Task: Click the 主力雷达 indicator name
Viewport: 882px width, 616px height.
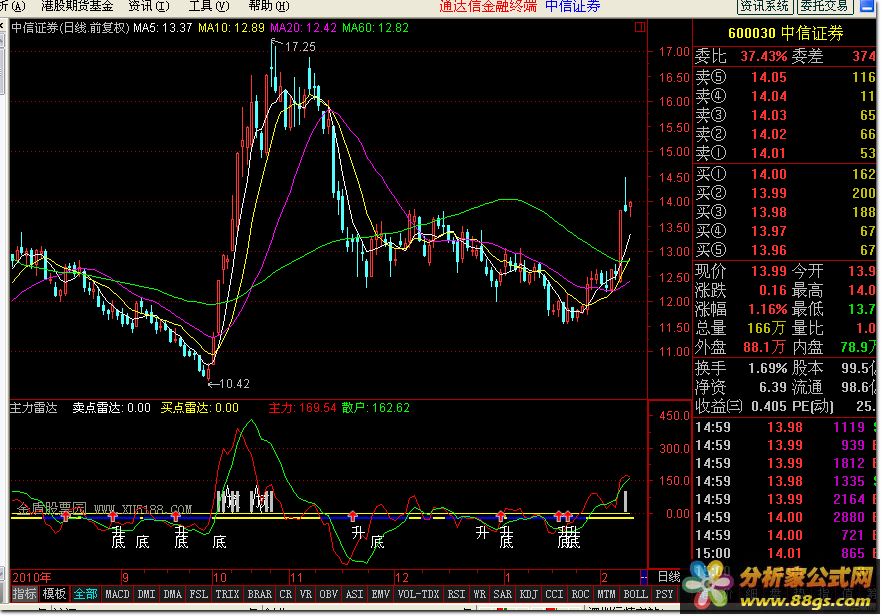Action: (x=34, y=408)
